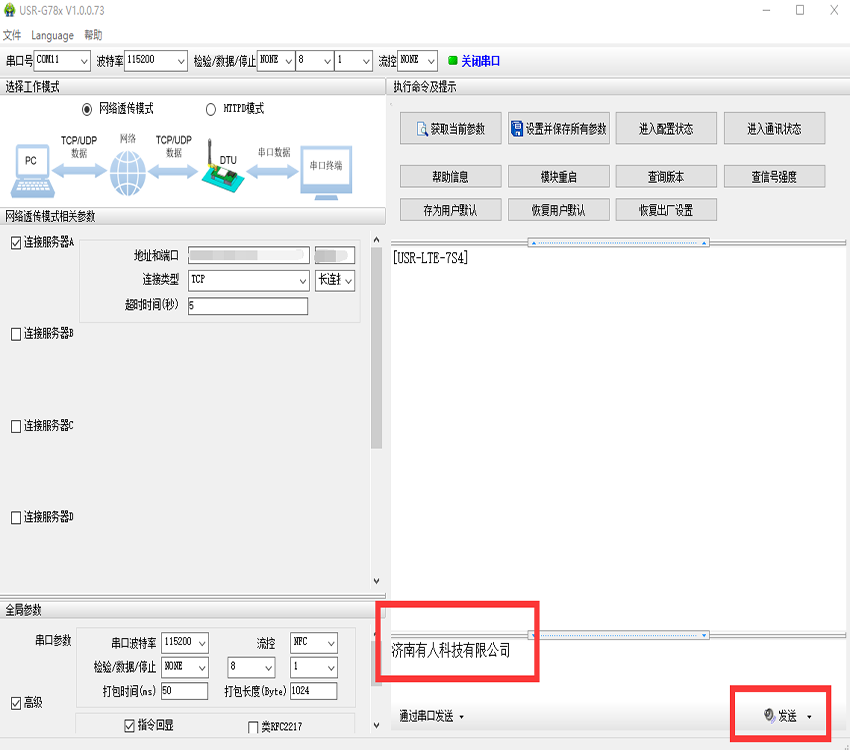Select the HTTPD模式 radio button
The image size is (850, 750).
click(210, 109)
